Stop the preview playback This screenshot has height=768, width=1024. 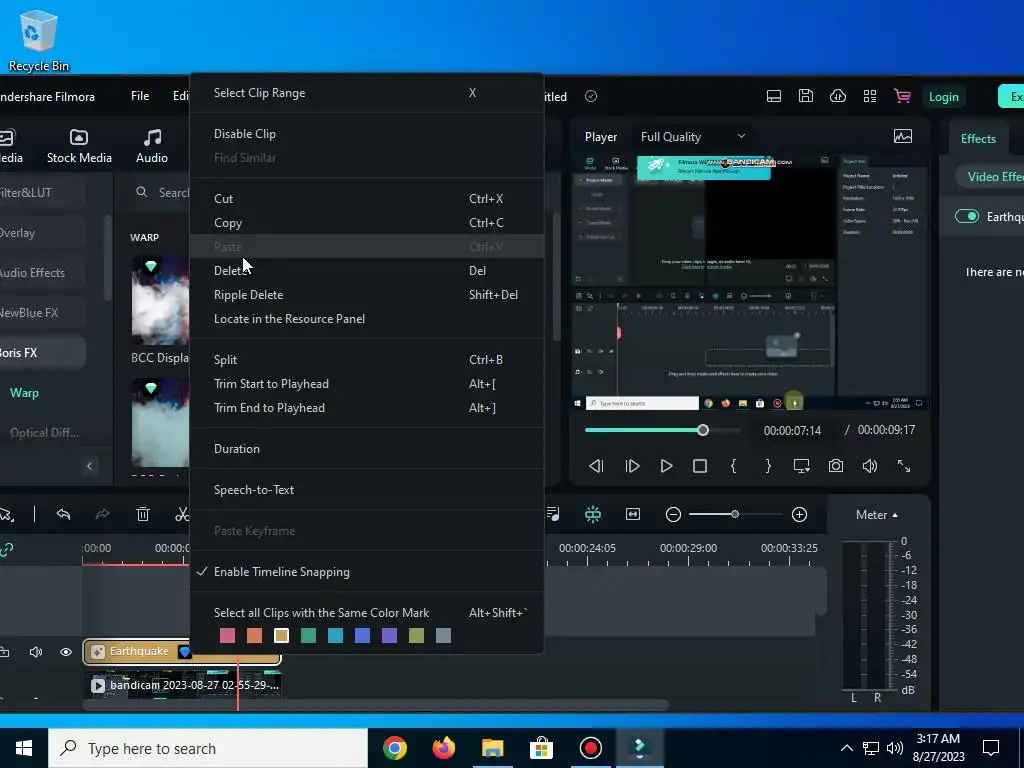(x=700, y=466)
